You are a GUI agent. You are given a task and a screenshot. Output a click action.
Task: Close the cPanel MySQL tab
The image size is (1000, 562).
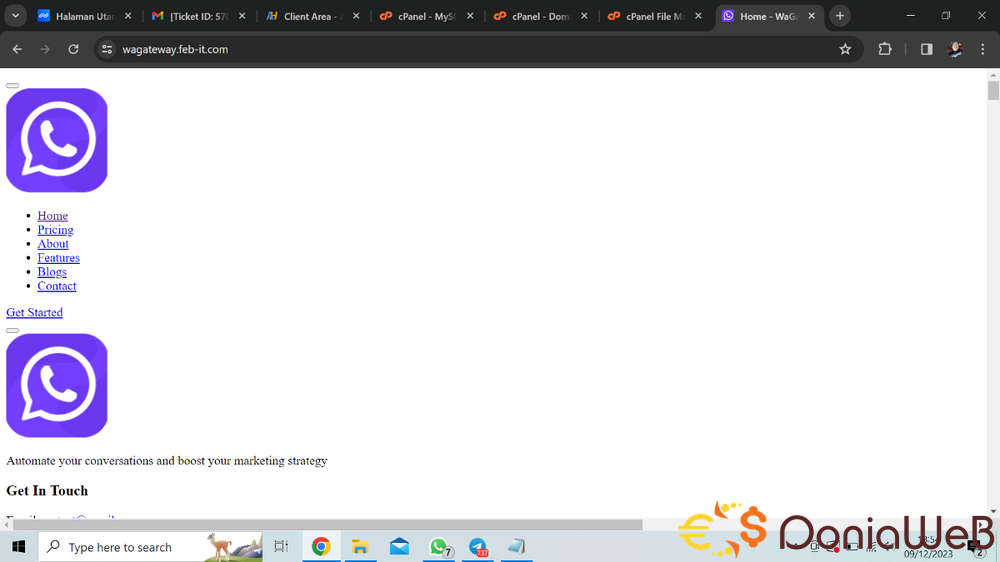click(x=471, y=16)
